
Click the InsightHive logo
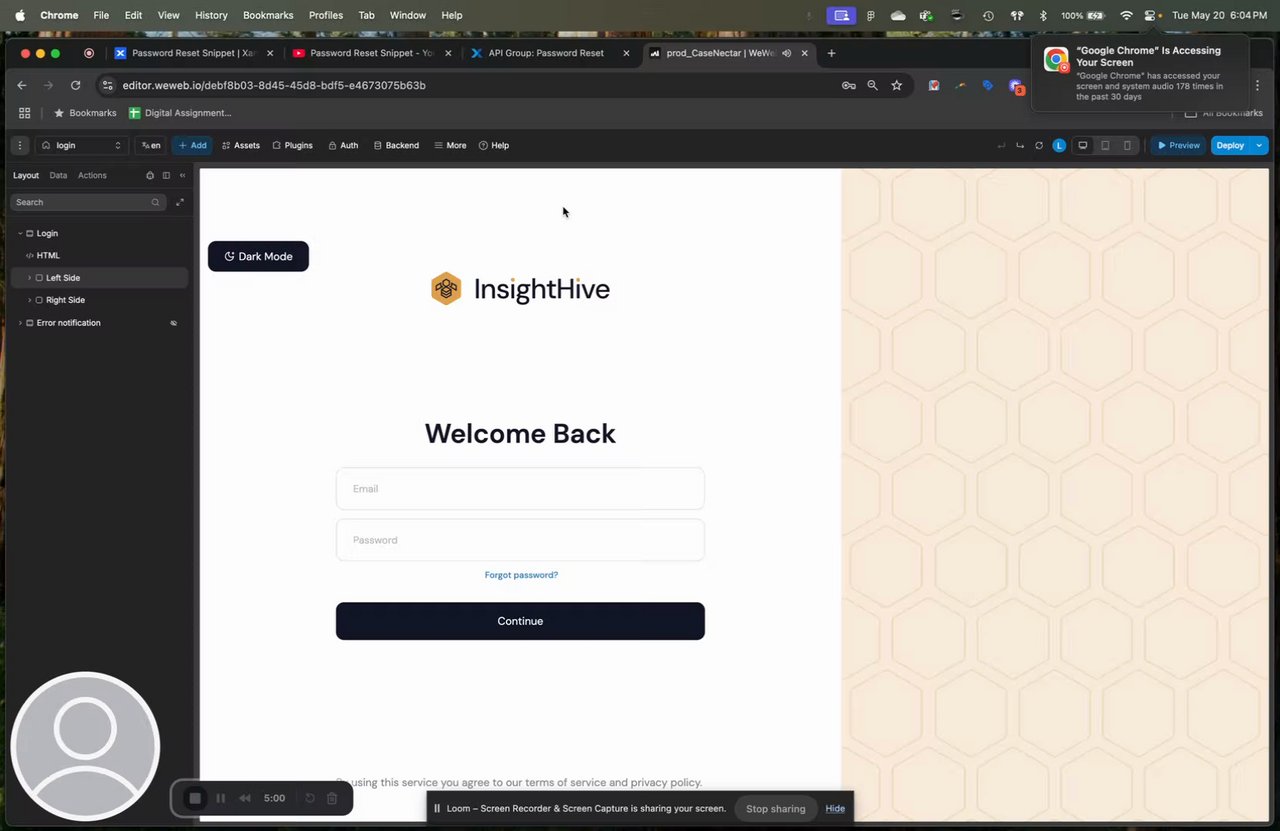[x=520, y=289]
